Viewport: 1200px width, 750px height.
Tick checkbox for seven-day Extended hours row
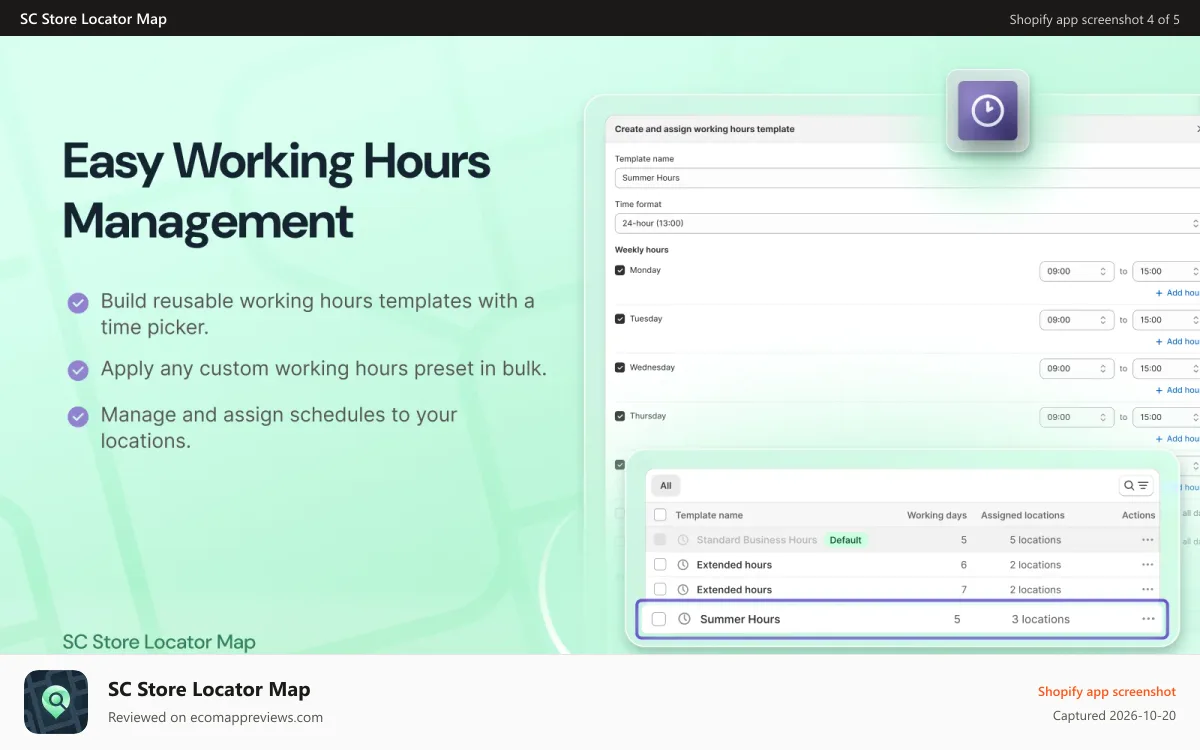(660, 590)
